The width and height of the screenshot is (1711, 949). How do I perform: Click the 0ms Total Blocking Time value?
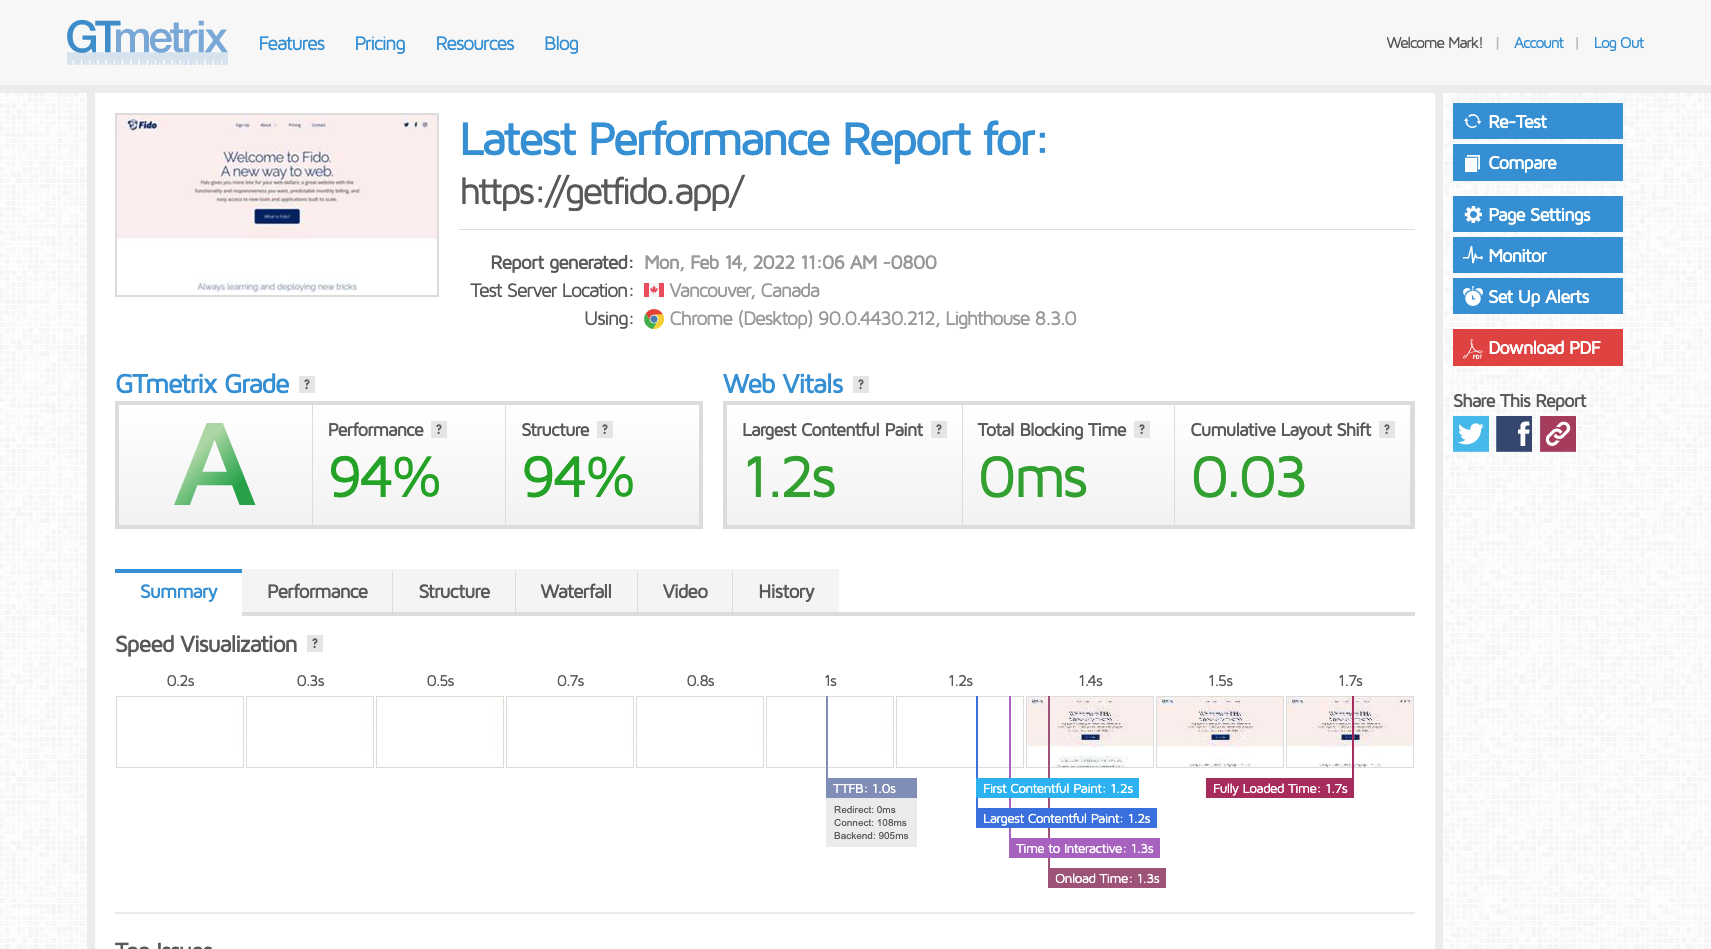[x=1033, y=477]
